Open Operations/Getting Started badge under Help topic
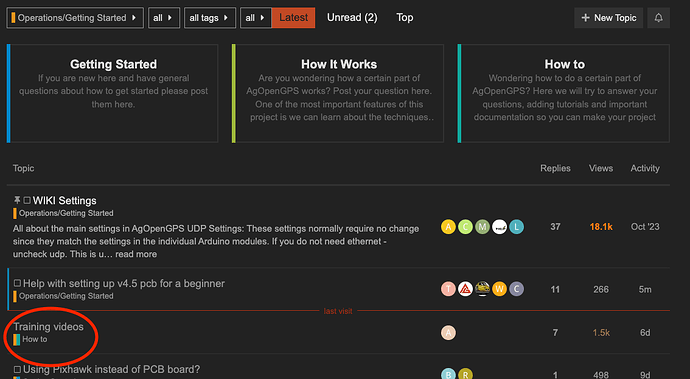 click(63, 296)
